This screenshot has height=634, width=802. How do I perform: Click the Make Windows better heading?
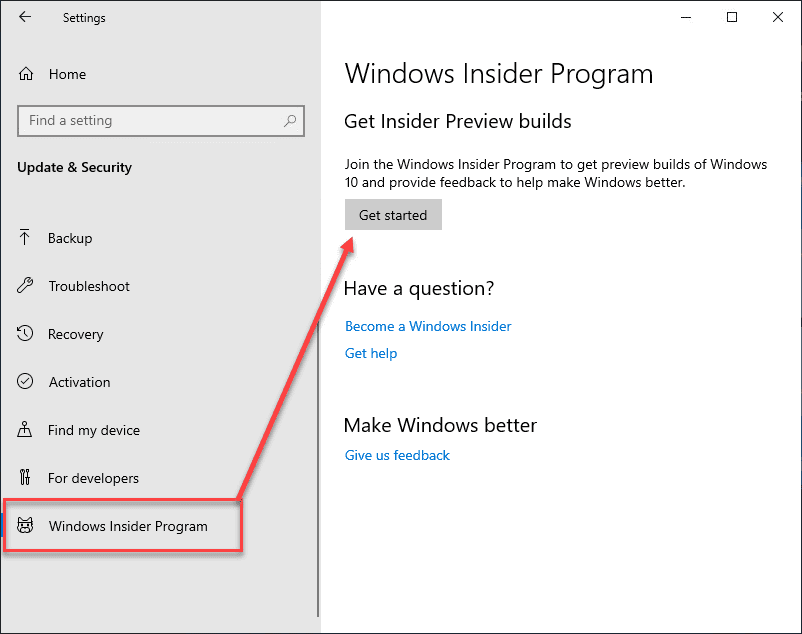pos(440,425)
